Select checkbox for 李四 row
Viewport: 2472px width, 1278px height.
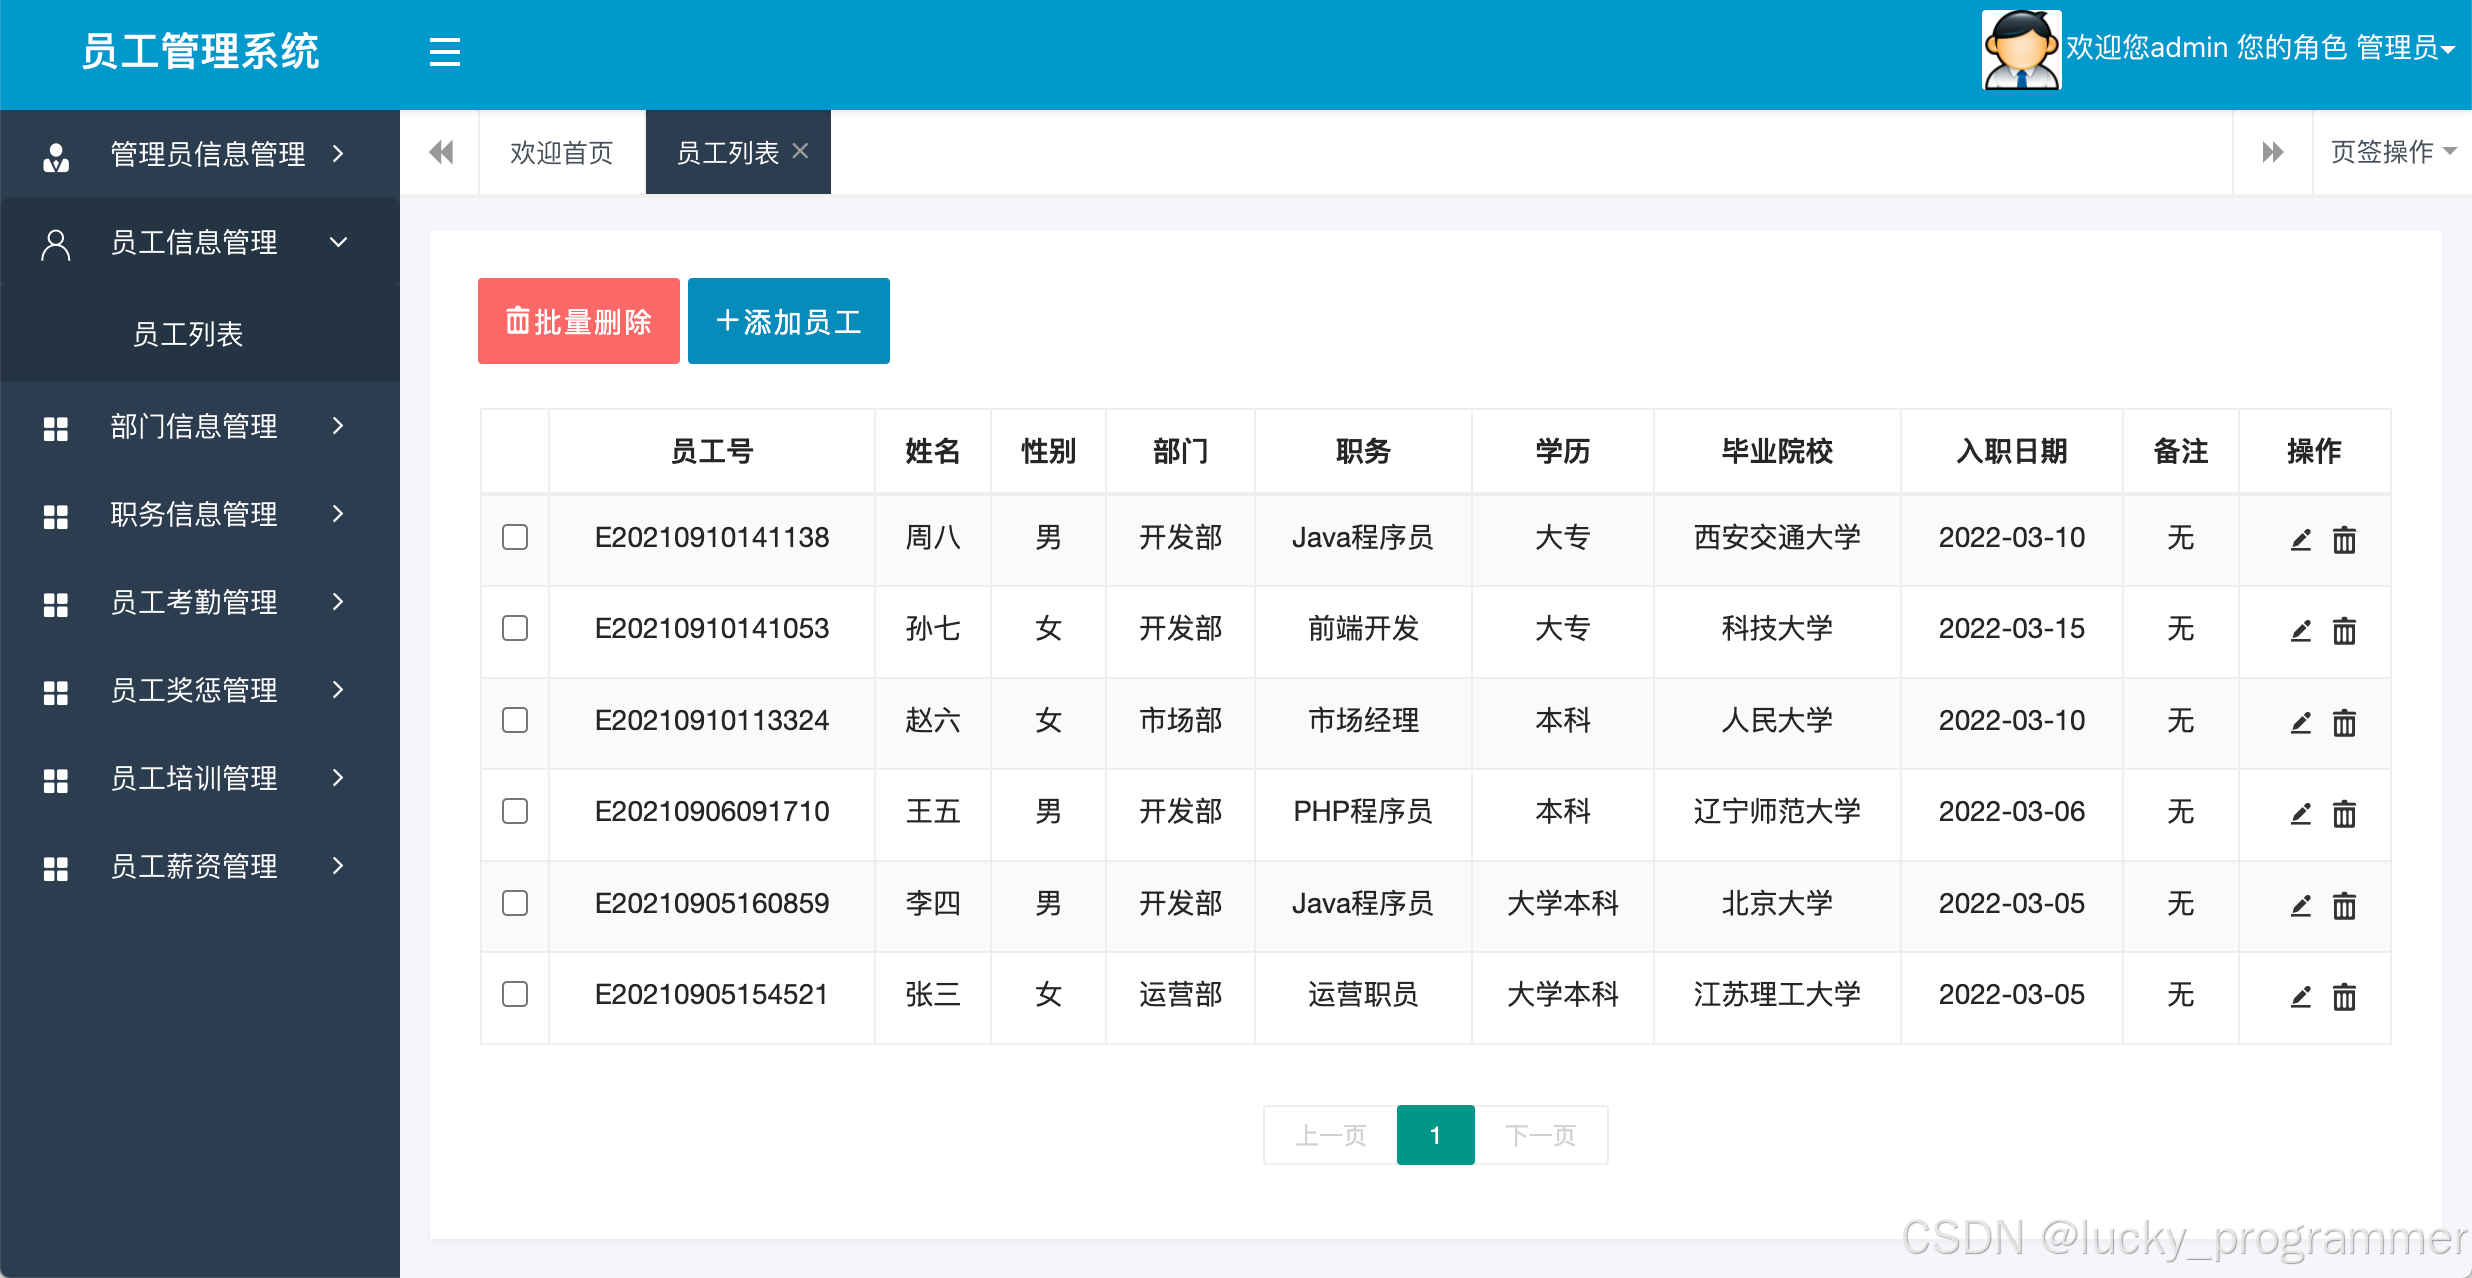tap(515, 903)
